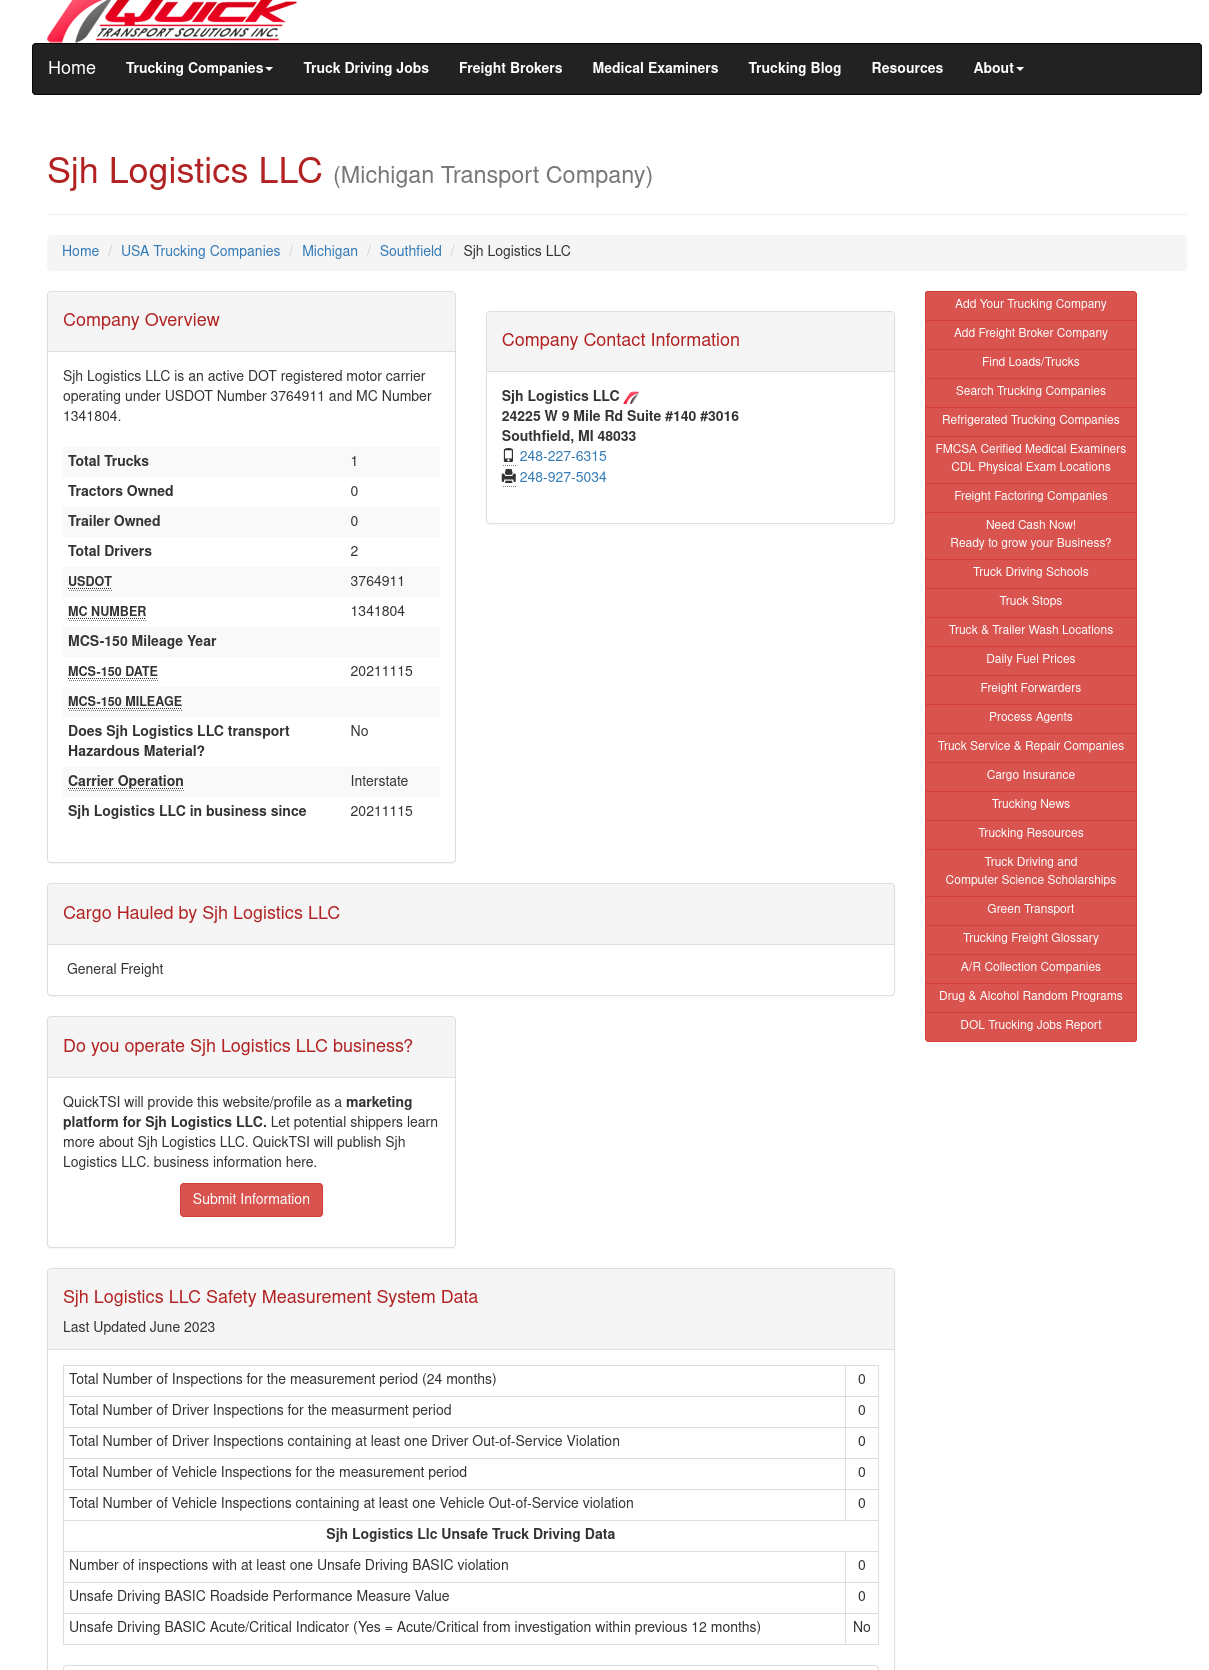Select Process Agents in sidebar
Image resolution: width=1209 pixels, height=1670 pixels.
click(x=1030, y=718)
